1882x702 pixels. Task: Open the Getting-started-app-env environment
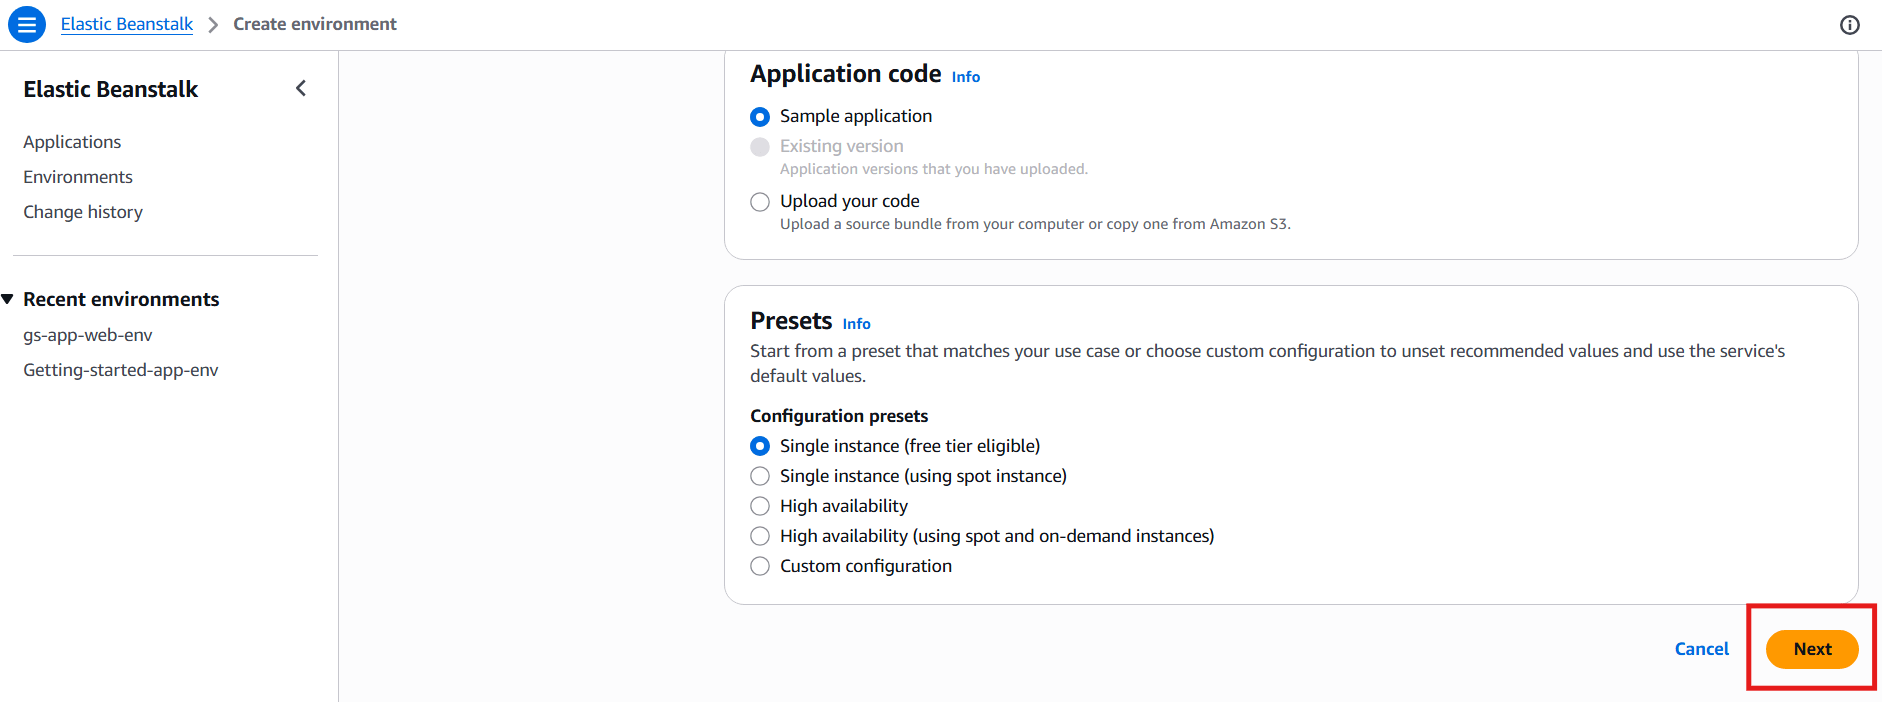click(x=121, y=370)
